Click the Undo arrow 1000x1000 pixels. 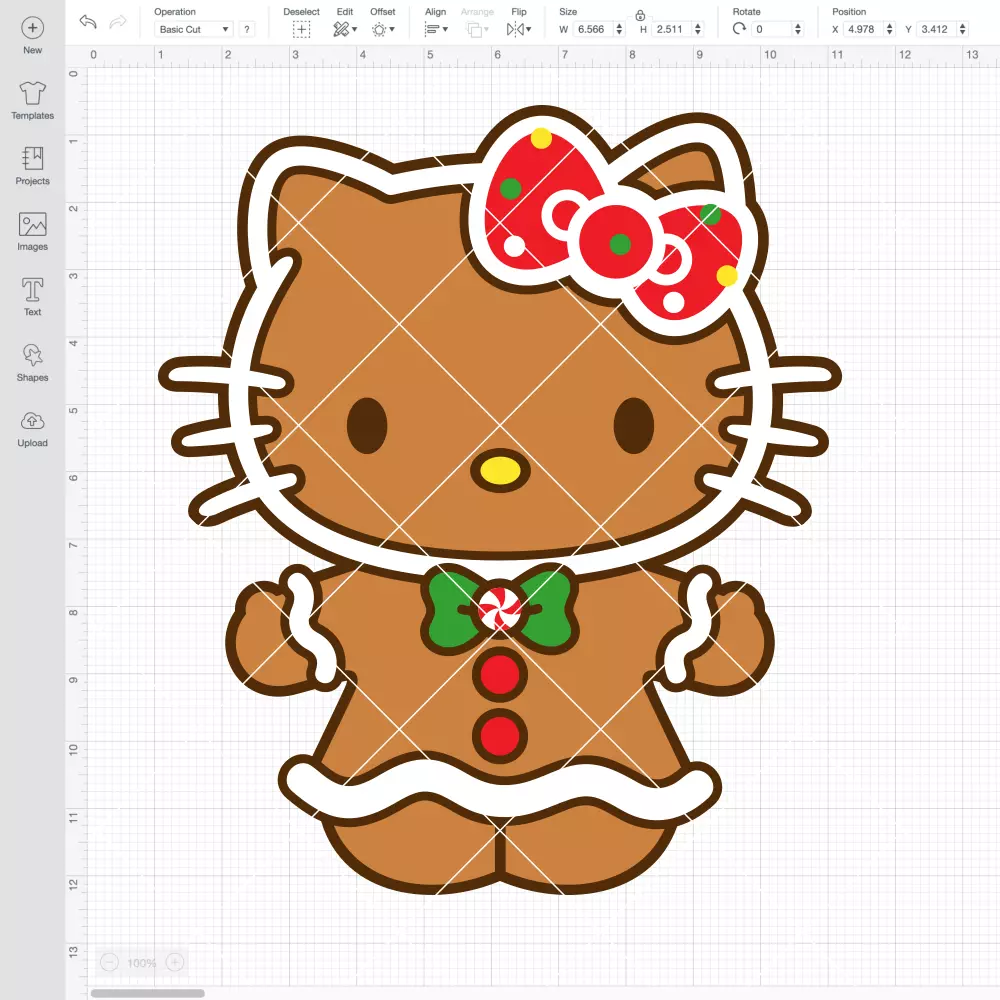pyautogui.click(x=88, y=22)
